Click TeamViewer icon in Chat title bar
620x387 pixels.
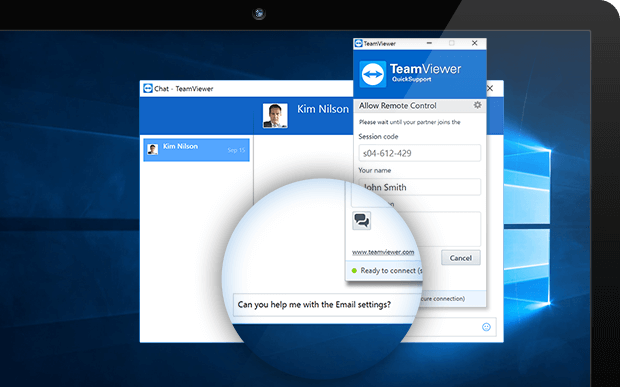(x=148, y=89)
